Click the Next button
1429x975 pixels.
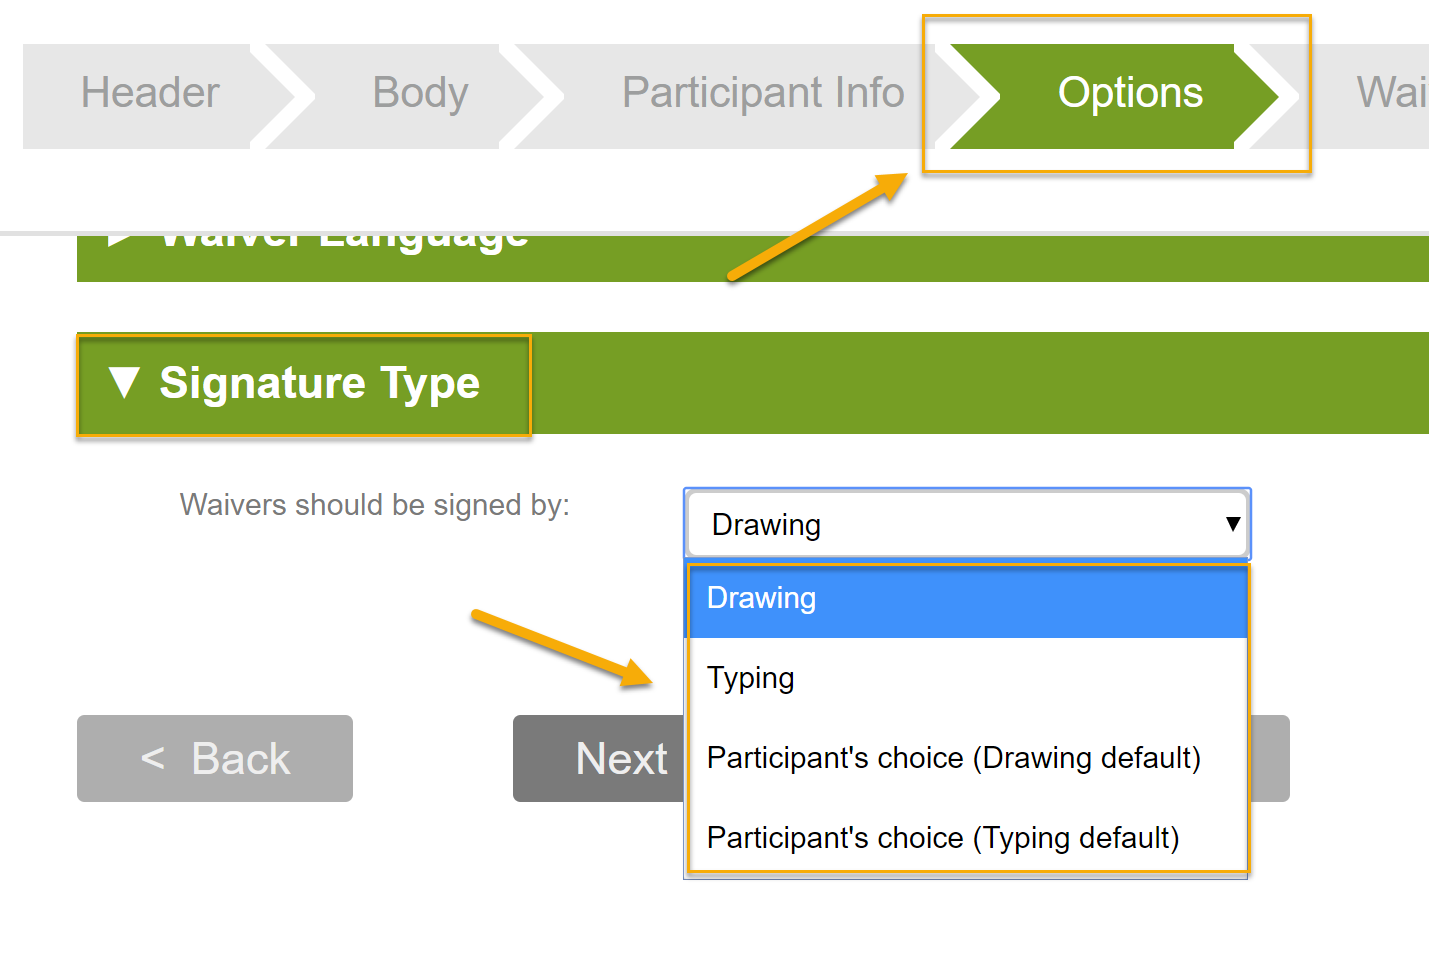point(622,758)
